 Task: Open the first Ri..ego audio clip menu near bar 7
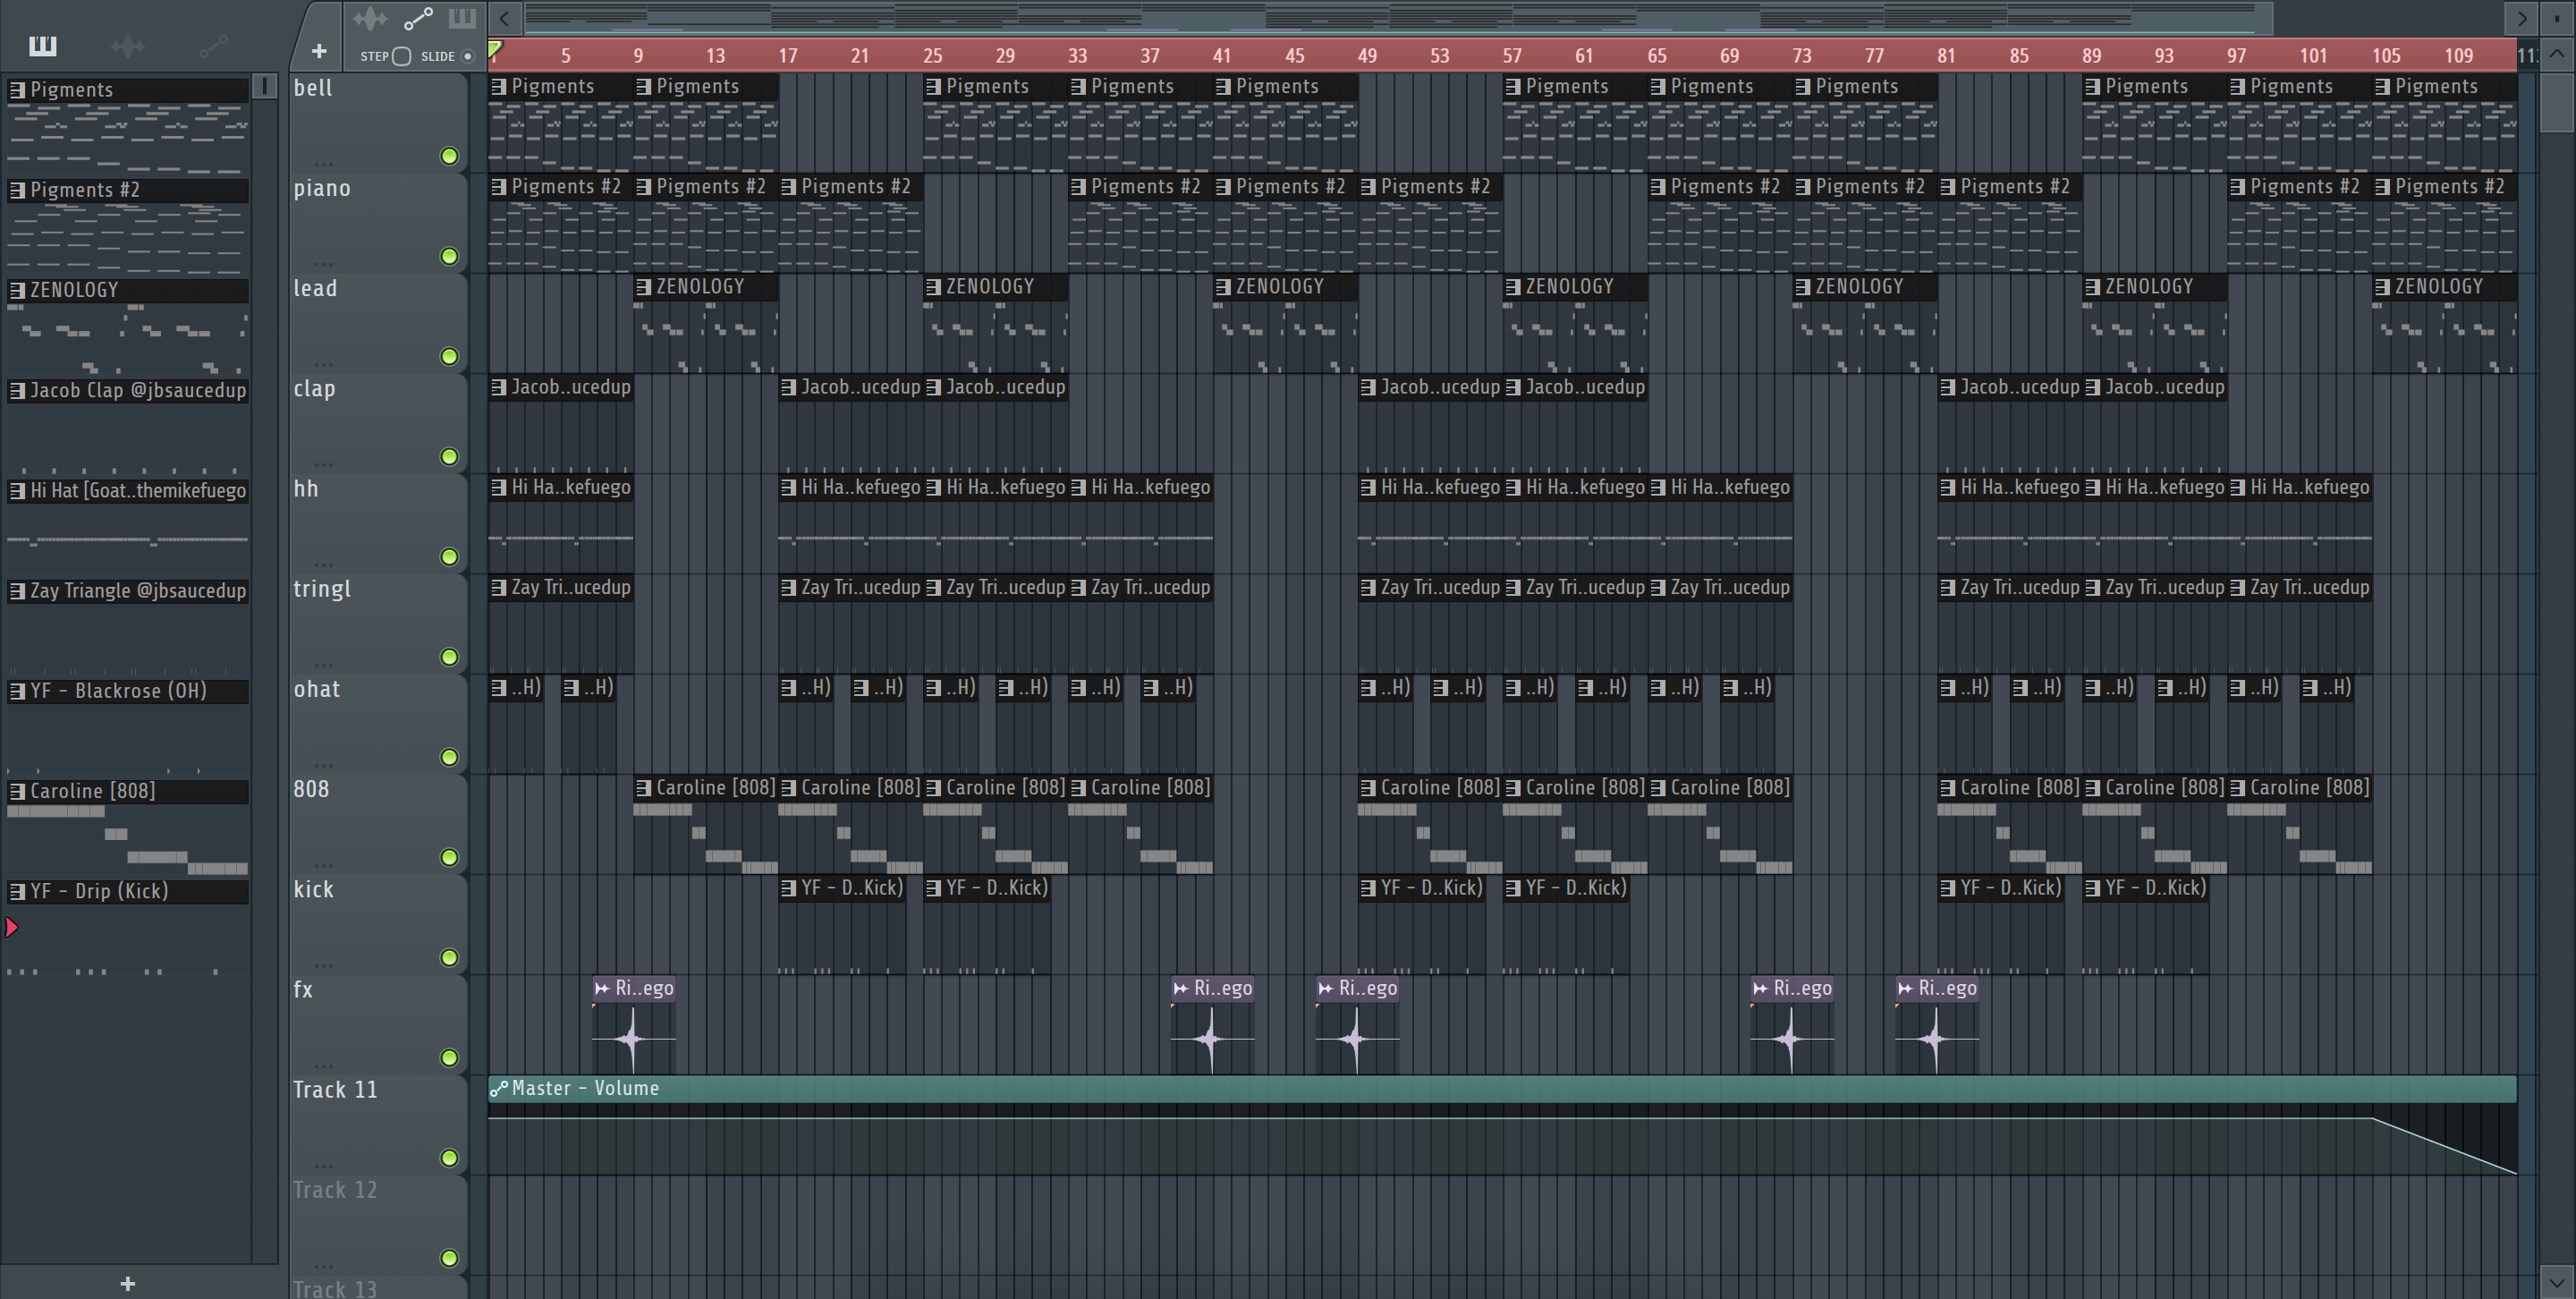[602, 988]
